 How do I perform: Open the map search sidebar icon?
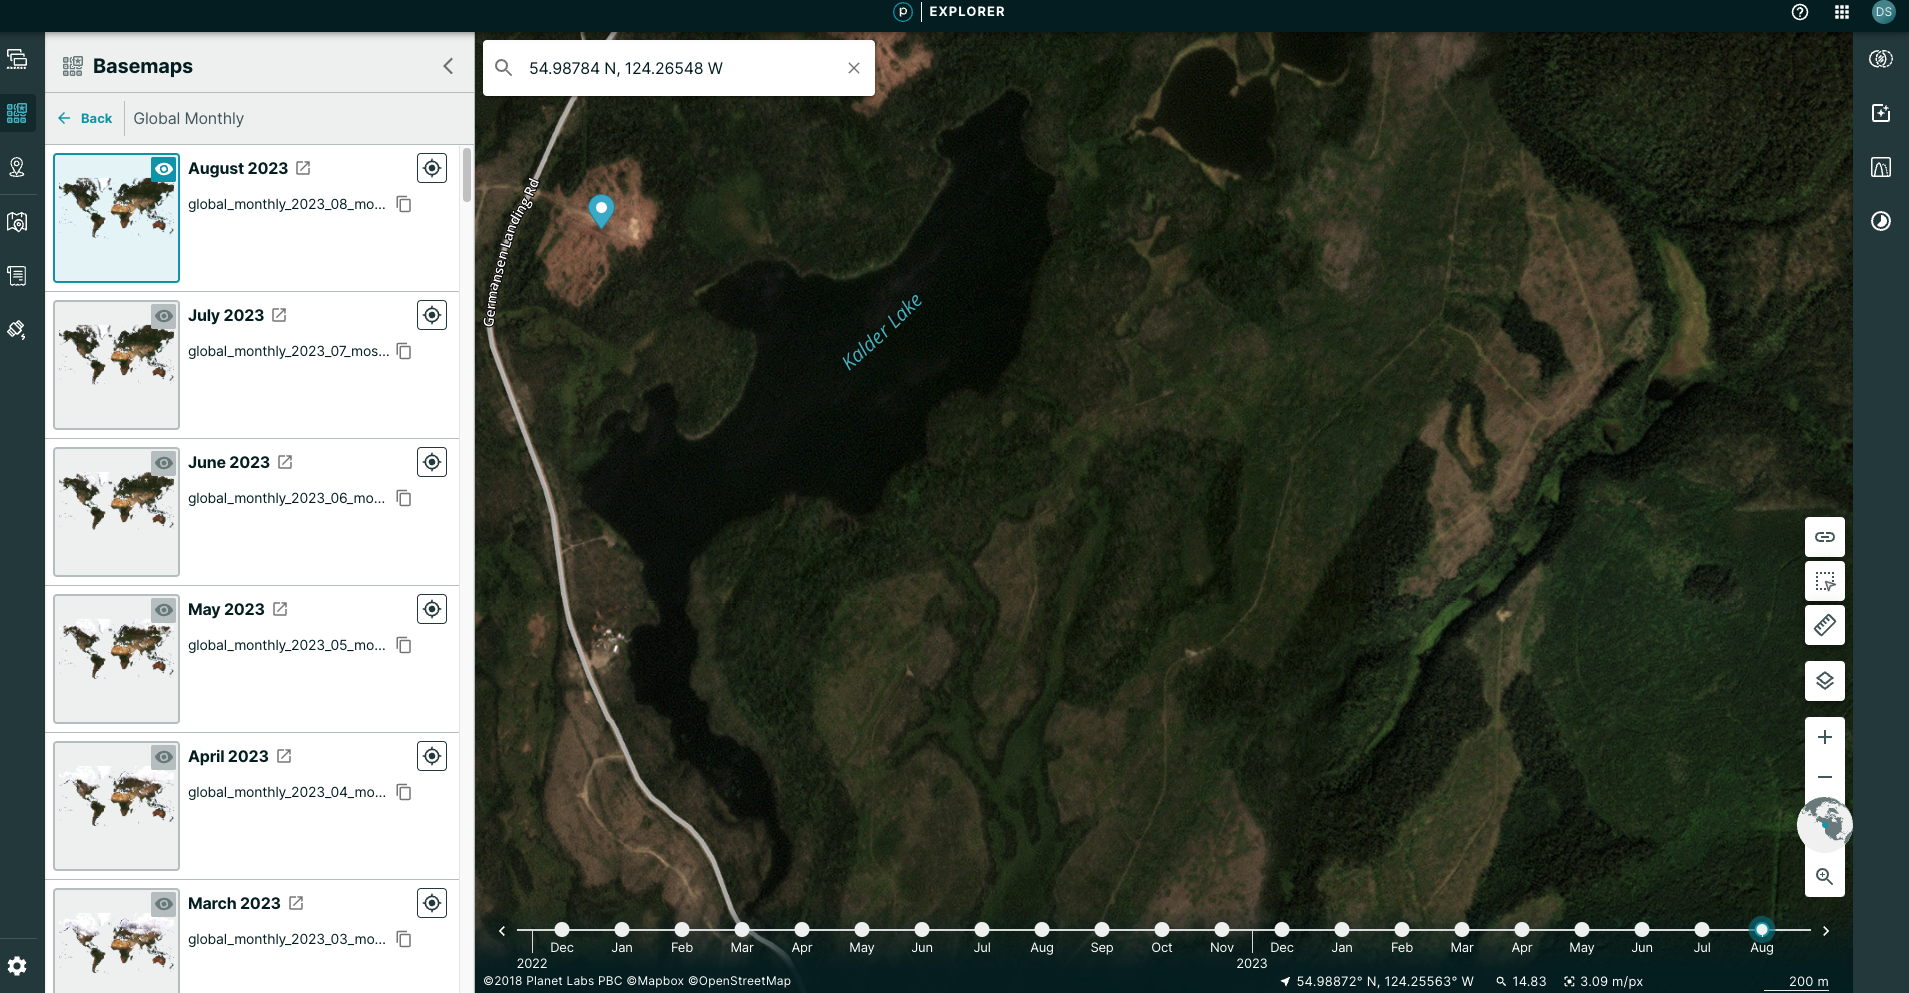[x=17, y=221]
